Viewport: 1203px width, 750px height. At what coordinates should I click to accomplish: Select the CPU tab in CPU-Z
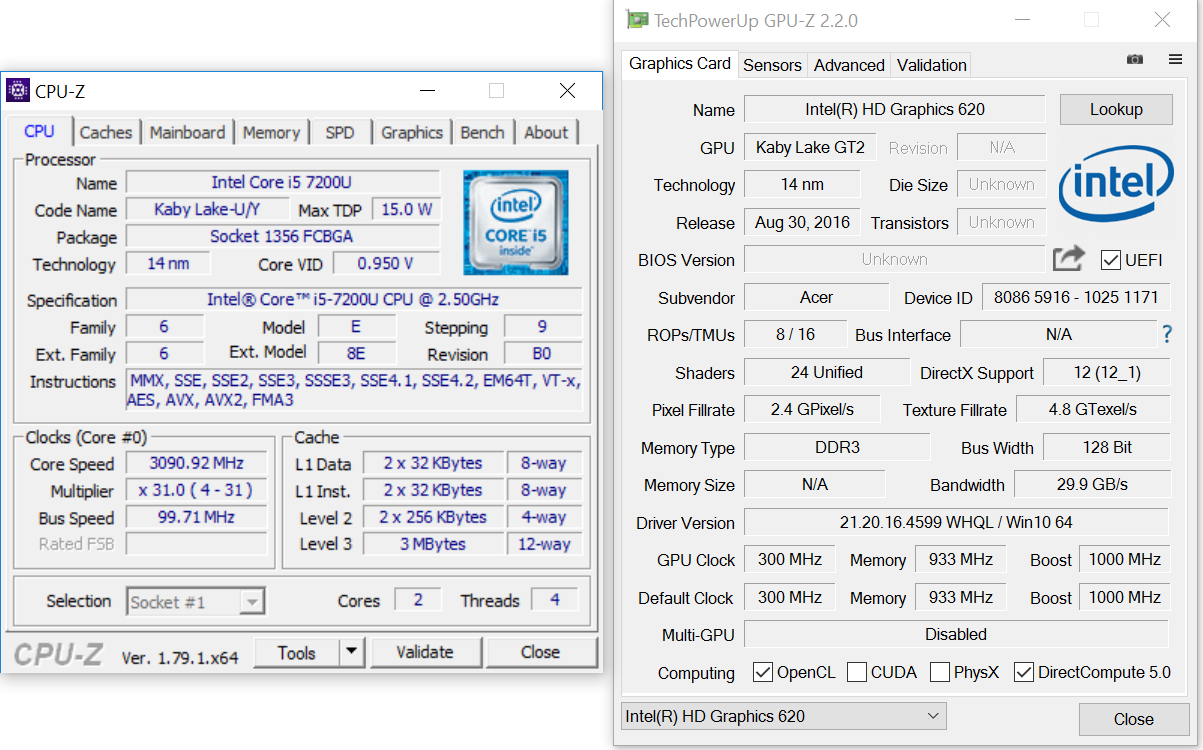pos(40,131)
